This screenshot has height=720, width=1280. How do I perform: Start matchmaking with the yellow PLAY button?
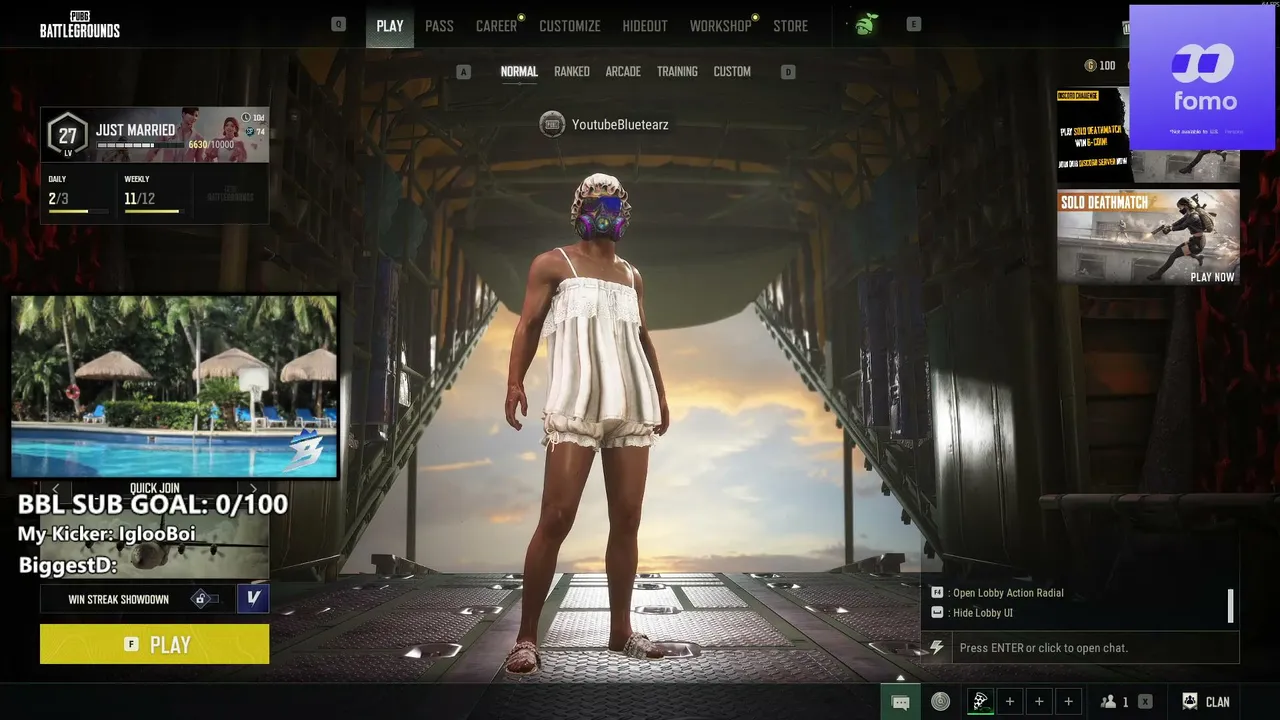pyautogui.click(x=154, y=644)
